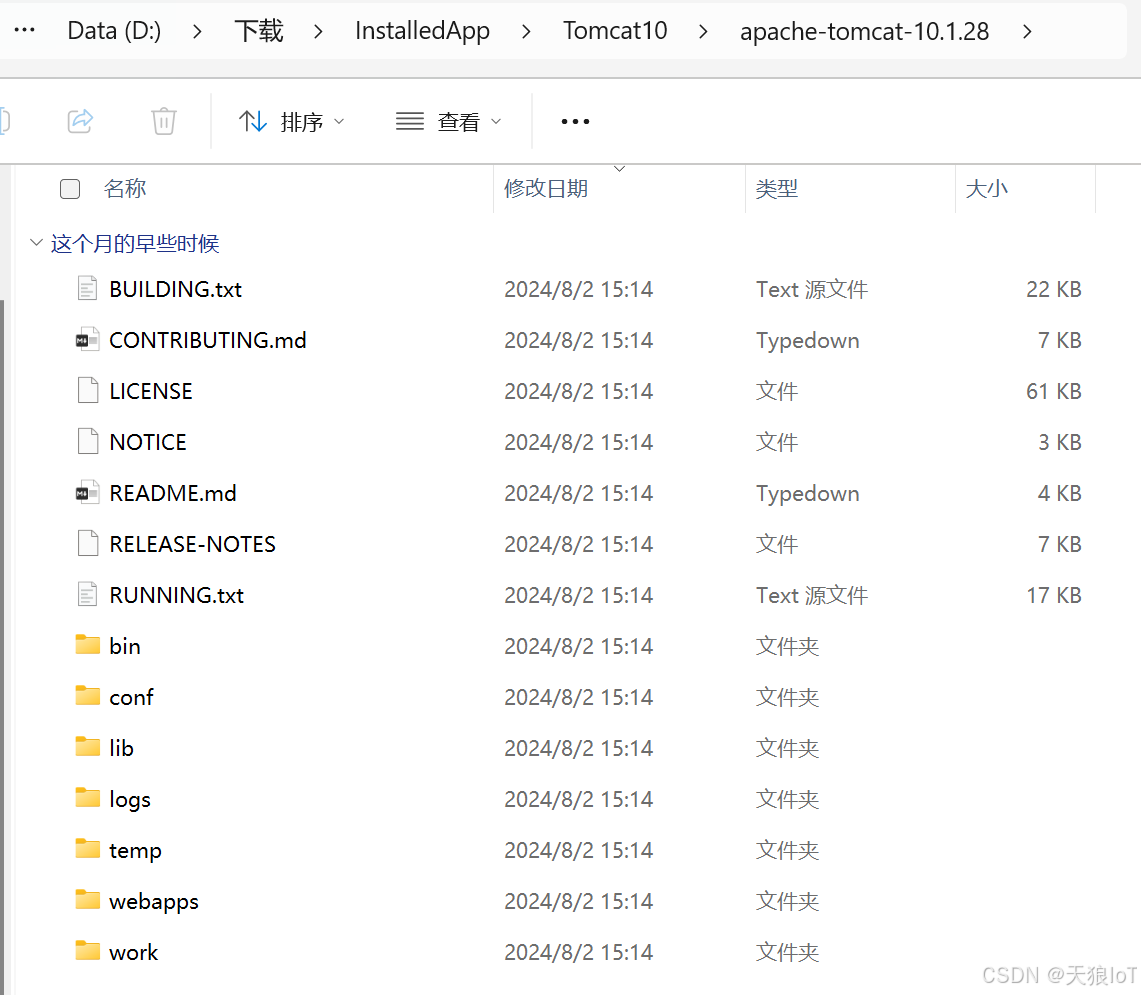
Task: Open the sort (排序) dropdown
Action: click(x=291, y=122)
